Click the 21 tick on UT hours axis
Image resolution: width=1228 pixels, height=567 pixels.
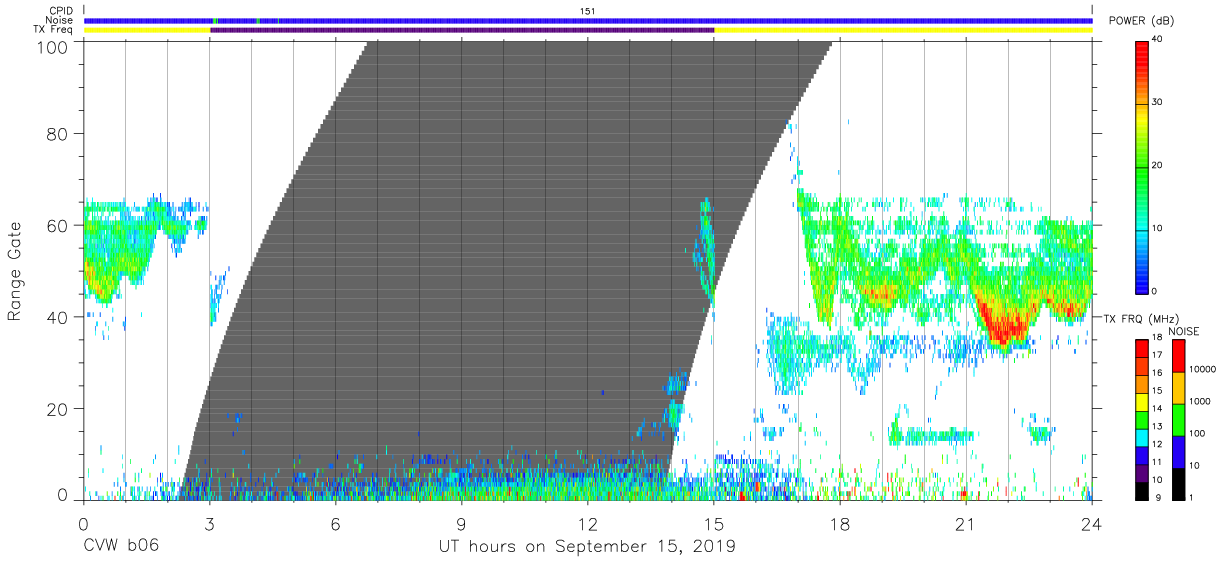coord(966,525)
